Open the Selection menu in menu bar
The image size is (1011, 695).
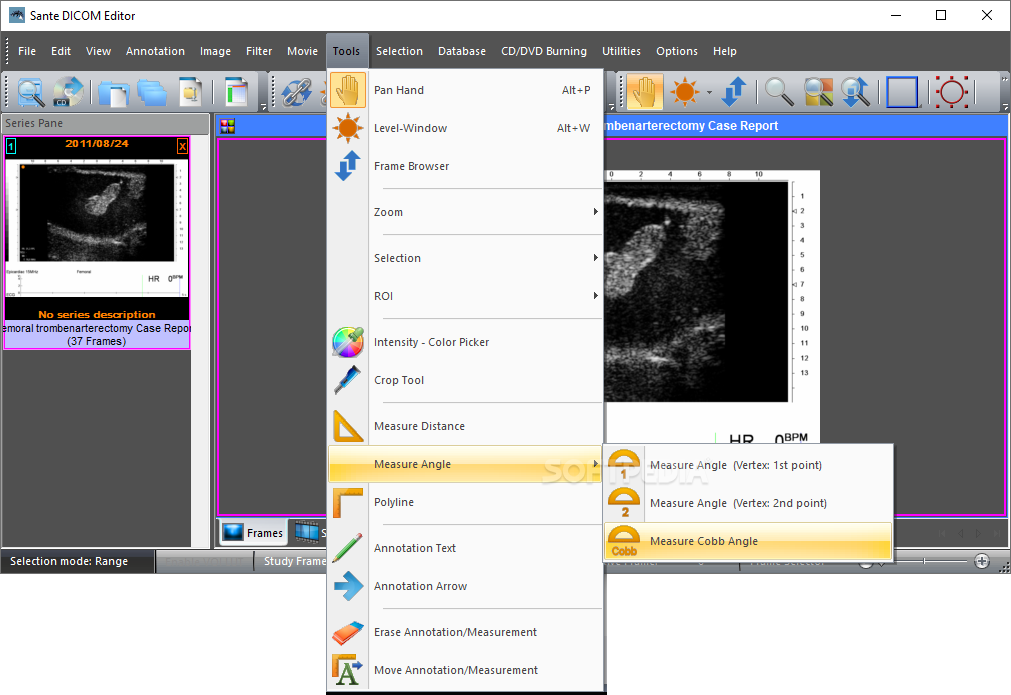click(x=400, y=51)
